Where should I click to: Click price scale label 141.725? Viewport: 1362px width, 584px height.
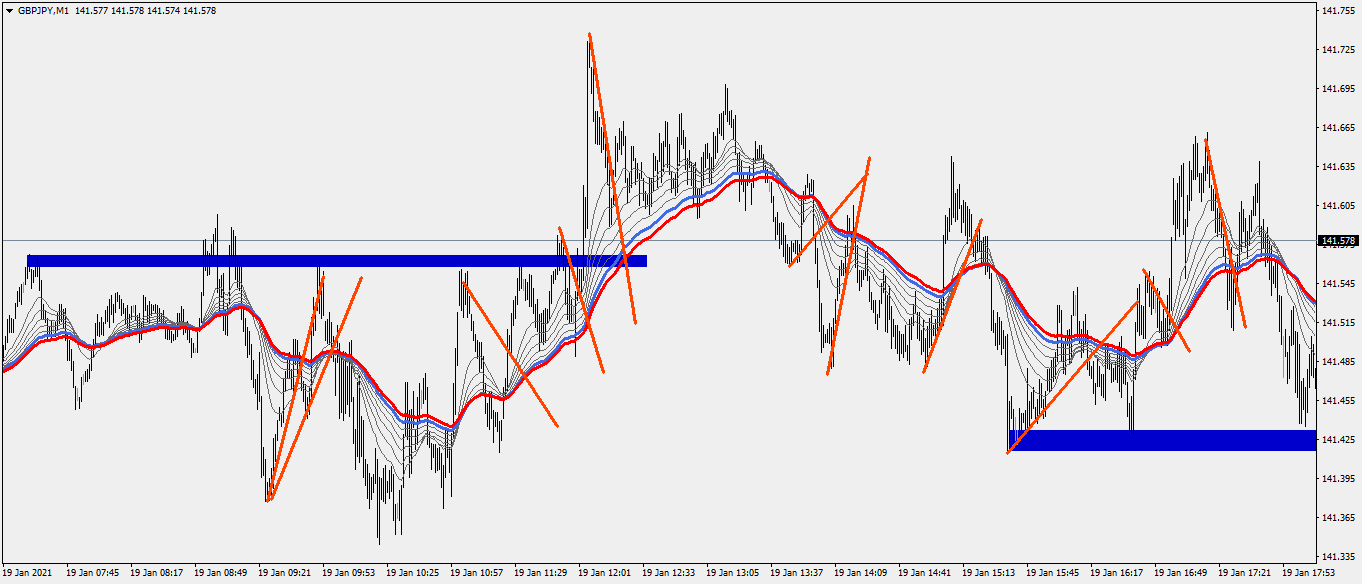[1338, 49]
